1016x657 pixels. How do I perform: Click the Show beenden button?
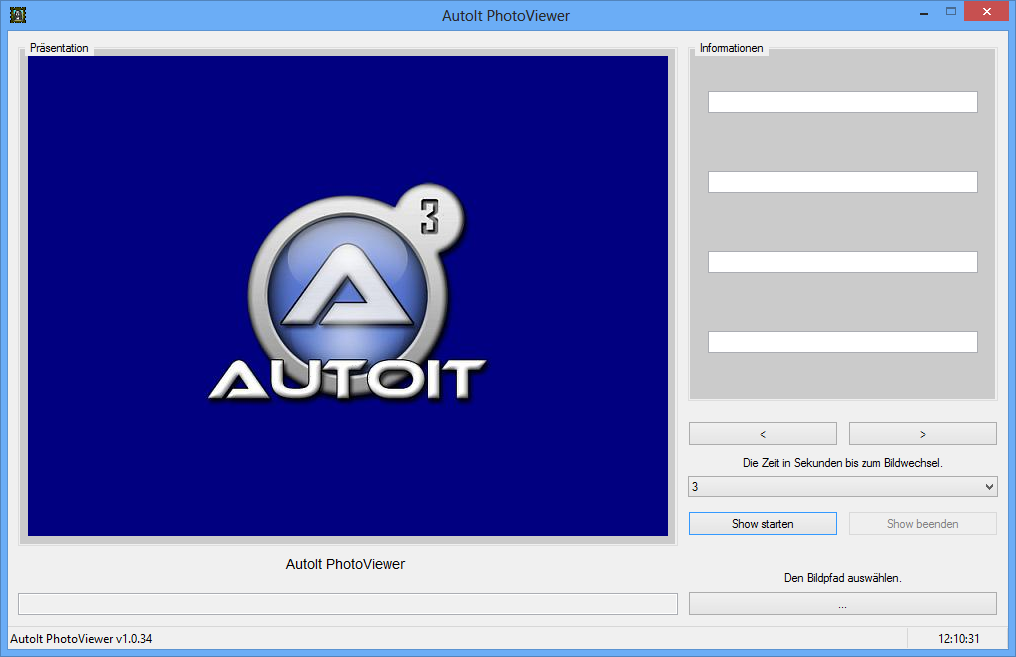pyautogui.click(x=922, y=524)
